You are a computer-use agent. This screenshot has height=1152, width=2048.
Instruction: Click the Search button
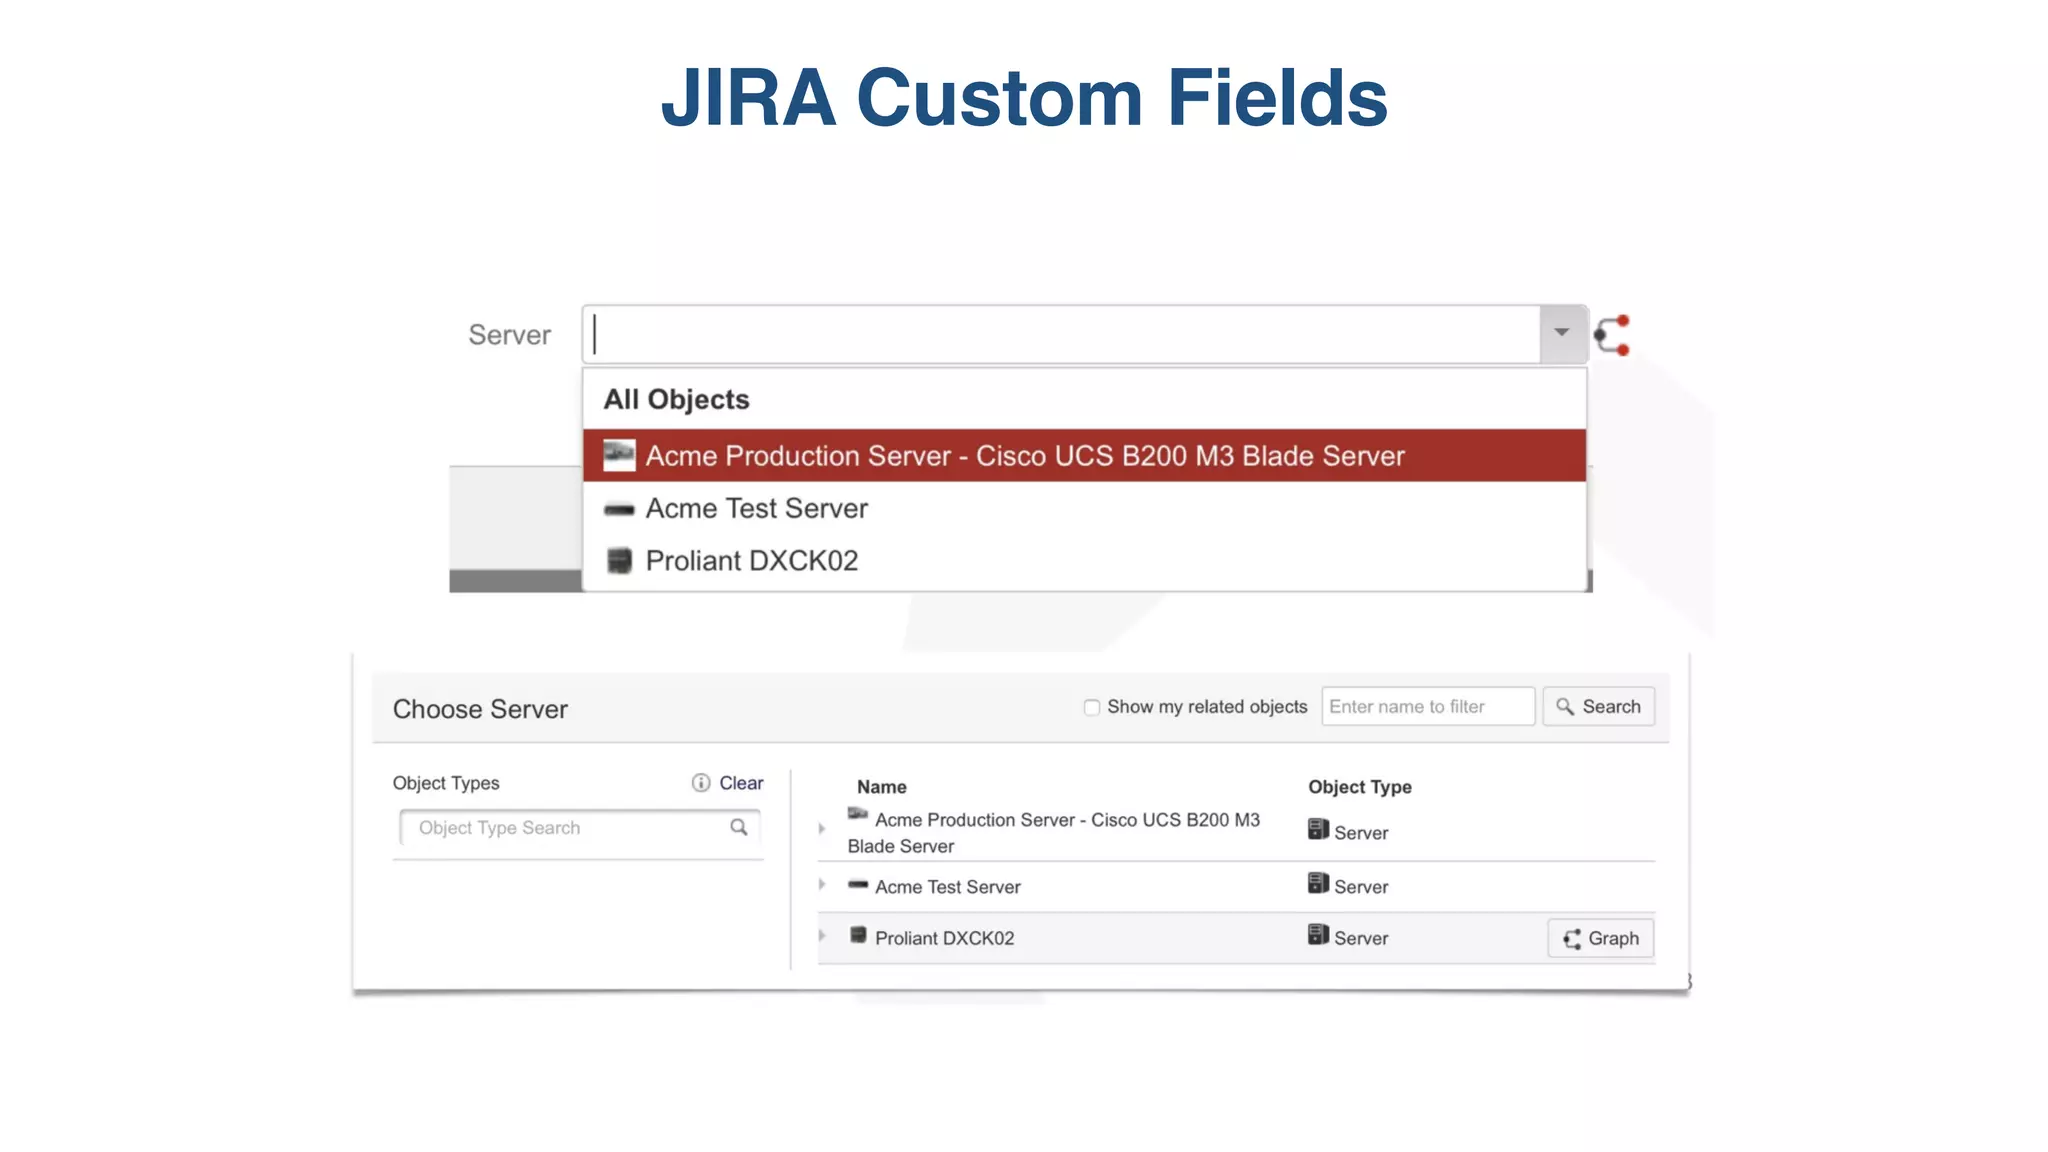[x=1598, y=706]
